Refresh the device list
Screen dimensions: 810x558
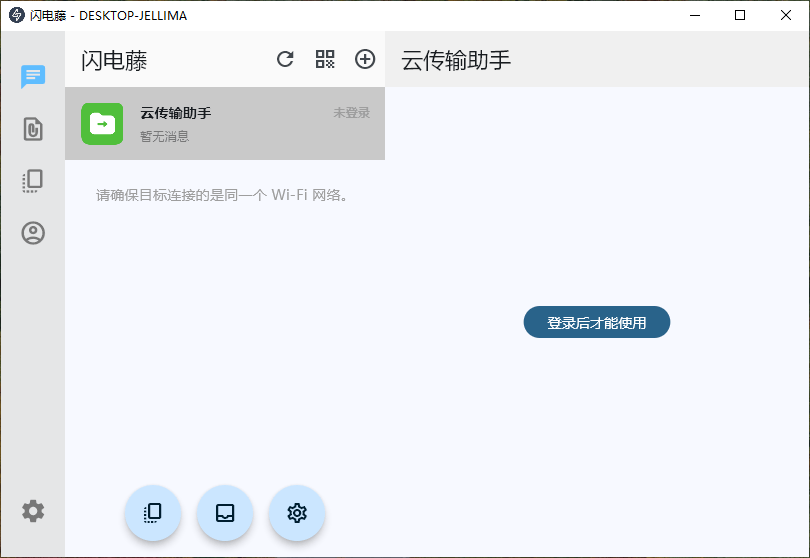[x=285, y=59]
